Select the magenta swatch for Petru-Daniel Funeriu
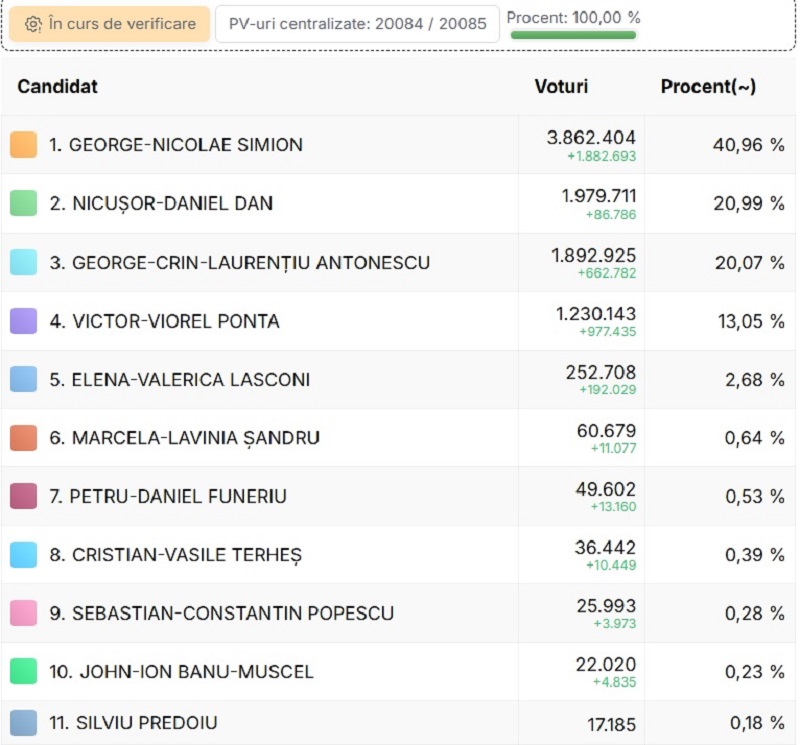 (x=23, y=496)
